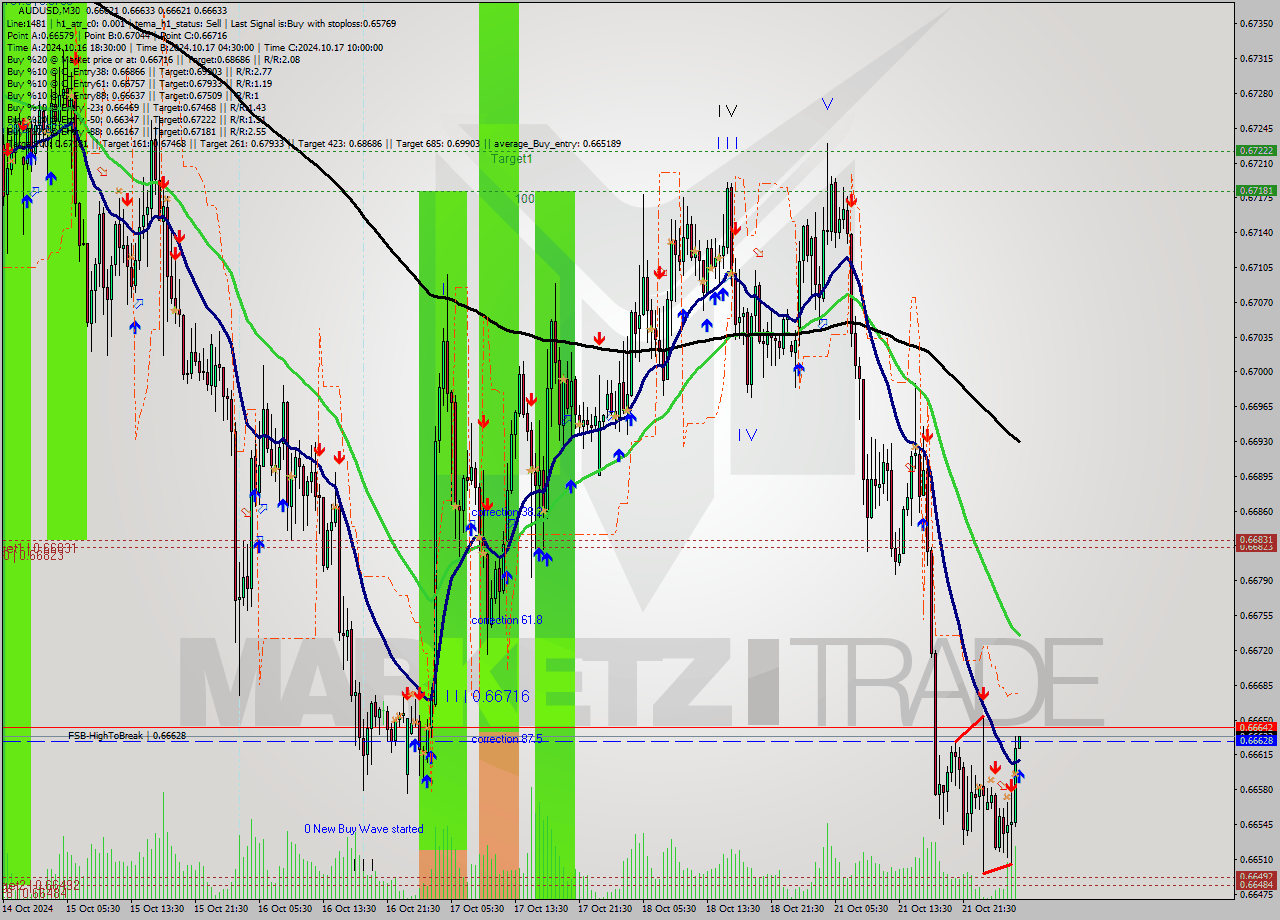Screen dimensions: 1280x920
Task: Click the red 0.66642 price tag
Action: pos(1256,727)
